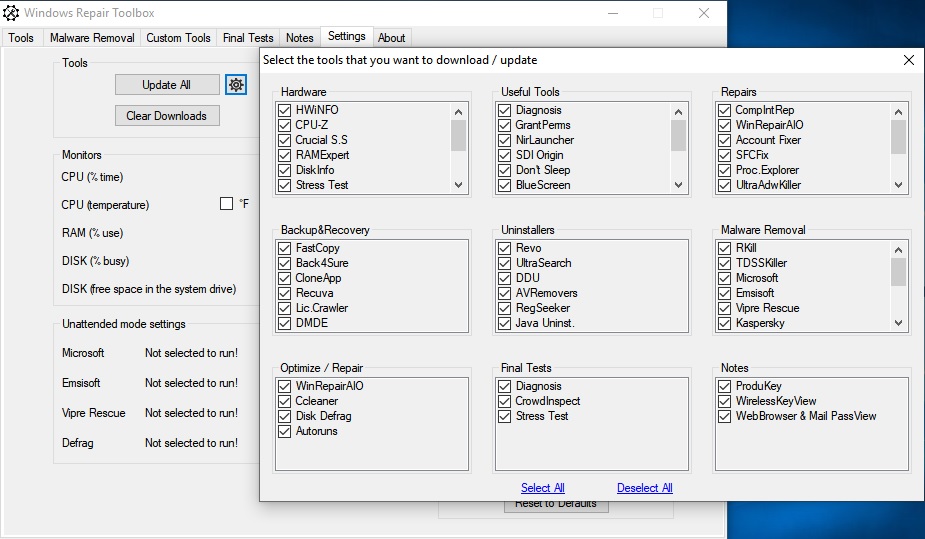
Task: Uncheck WirelessKeyView in Notes group
Action: (724, 401)
